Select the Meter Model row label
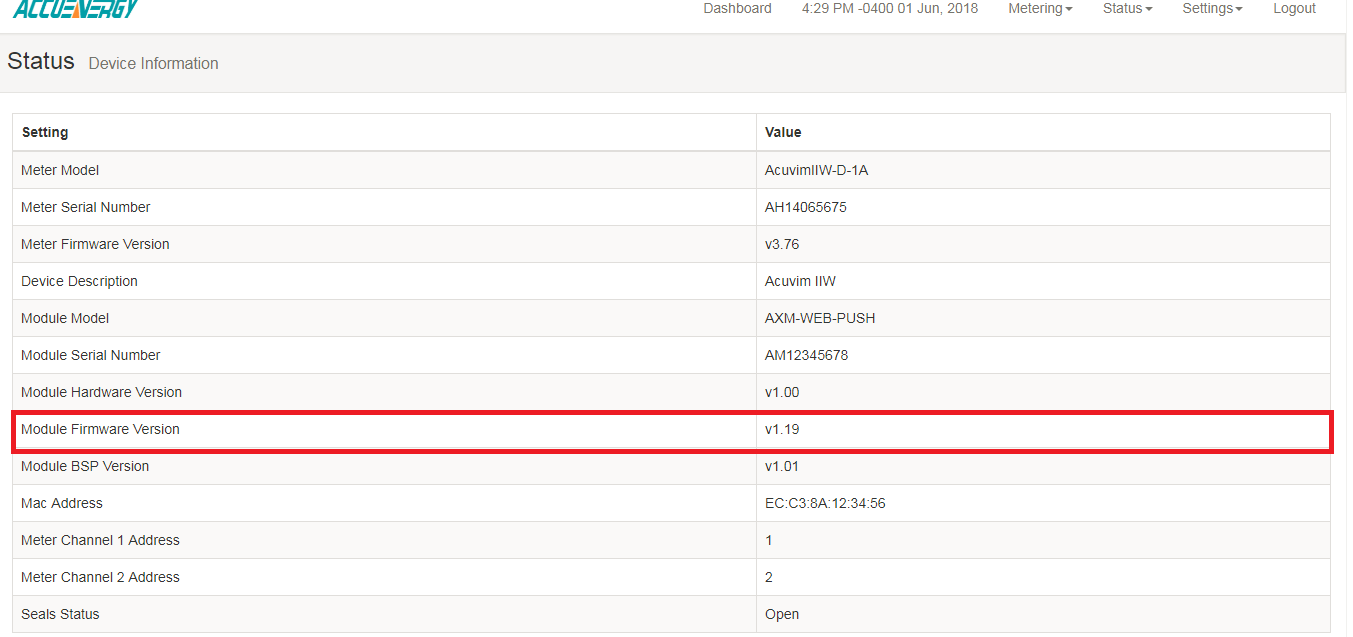This screenshot has width=1353, height=637. [60, 170]
